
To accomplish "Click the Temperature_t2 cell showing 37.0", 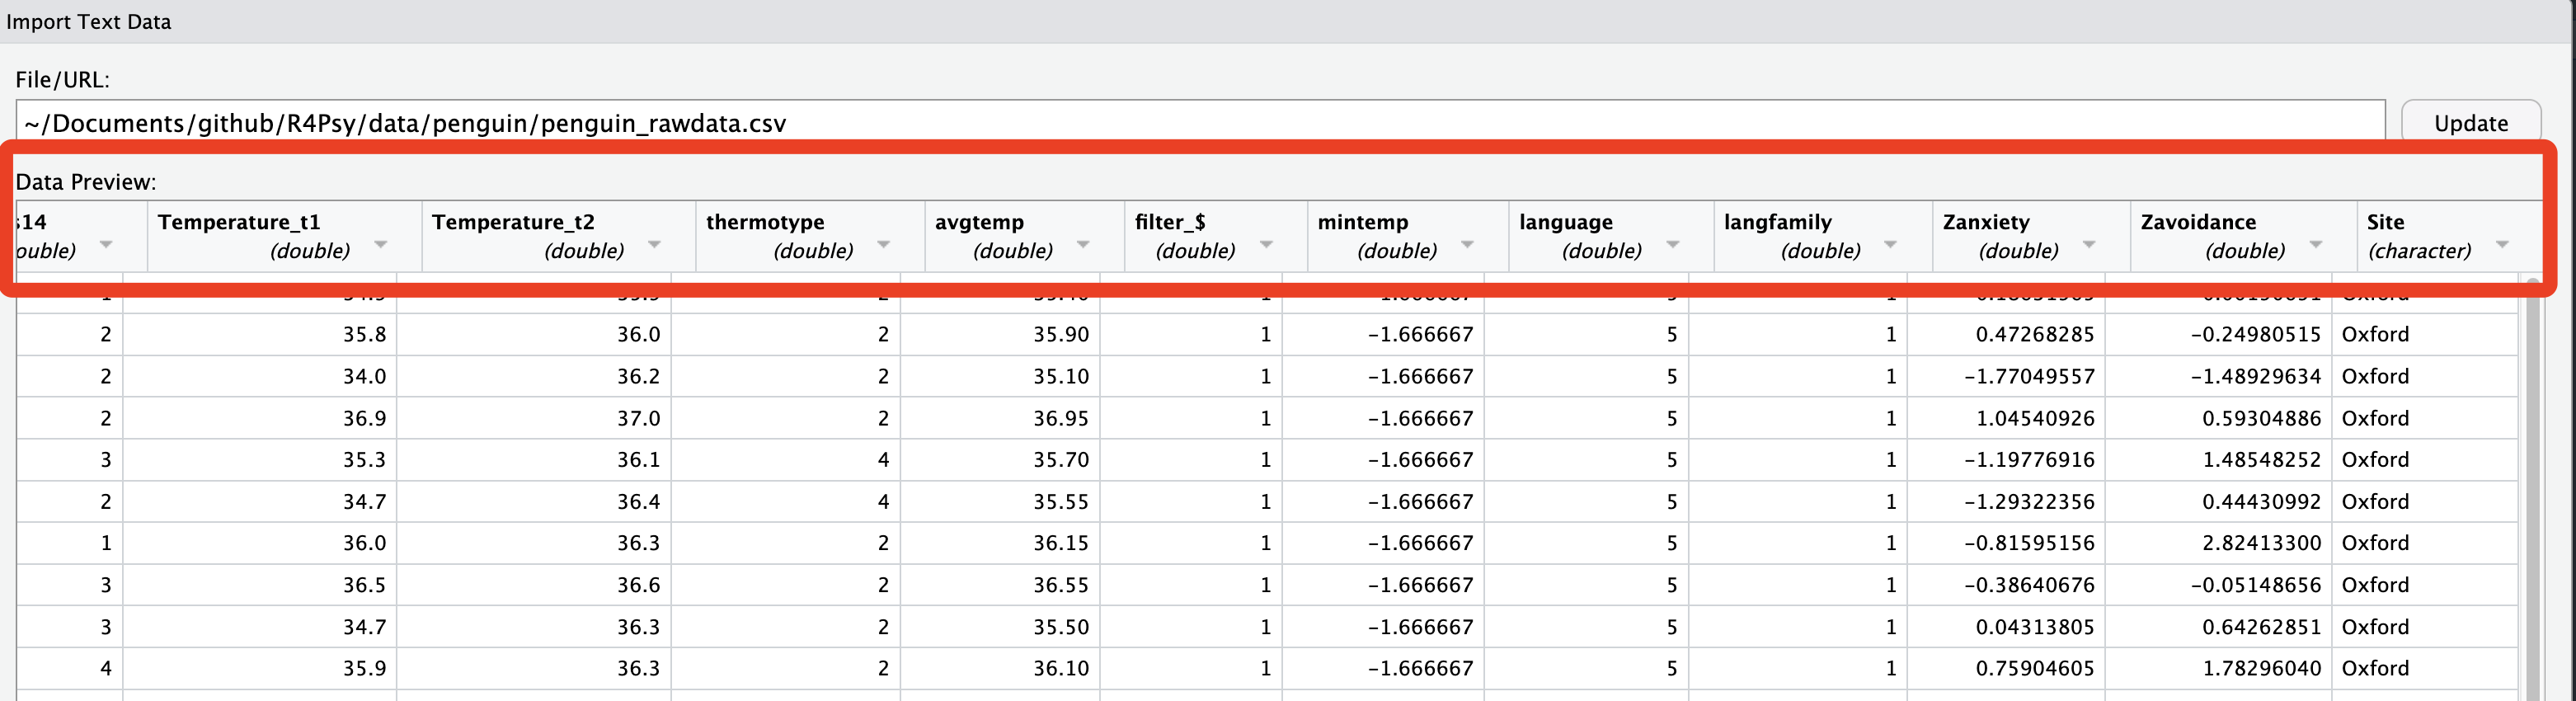I will click(x=638, y=418).
